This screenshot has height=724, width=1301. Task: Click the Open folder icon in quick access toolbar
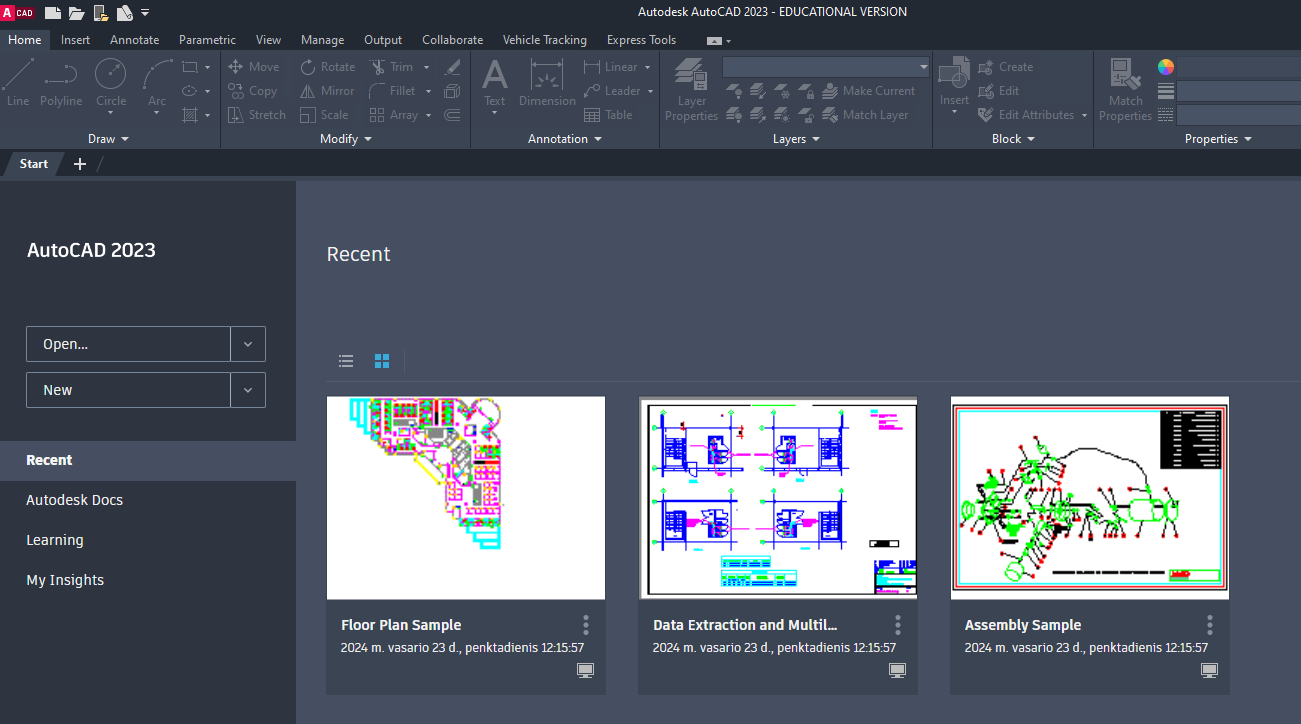(76, 12)
